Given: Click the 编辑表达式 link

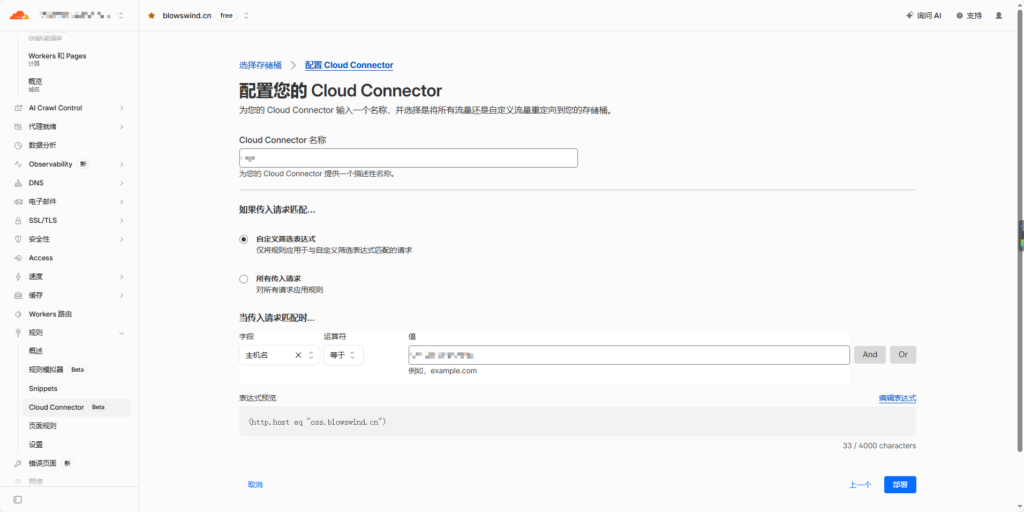Looking at the screenshot, I should [897, 398].
